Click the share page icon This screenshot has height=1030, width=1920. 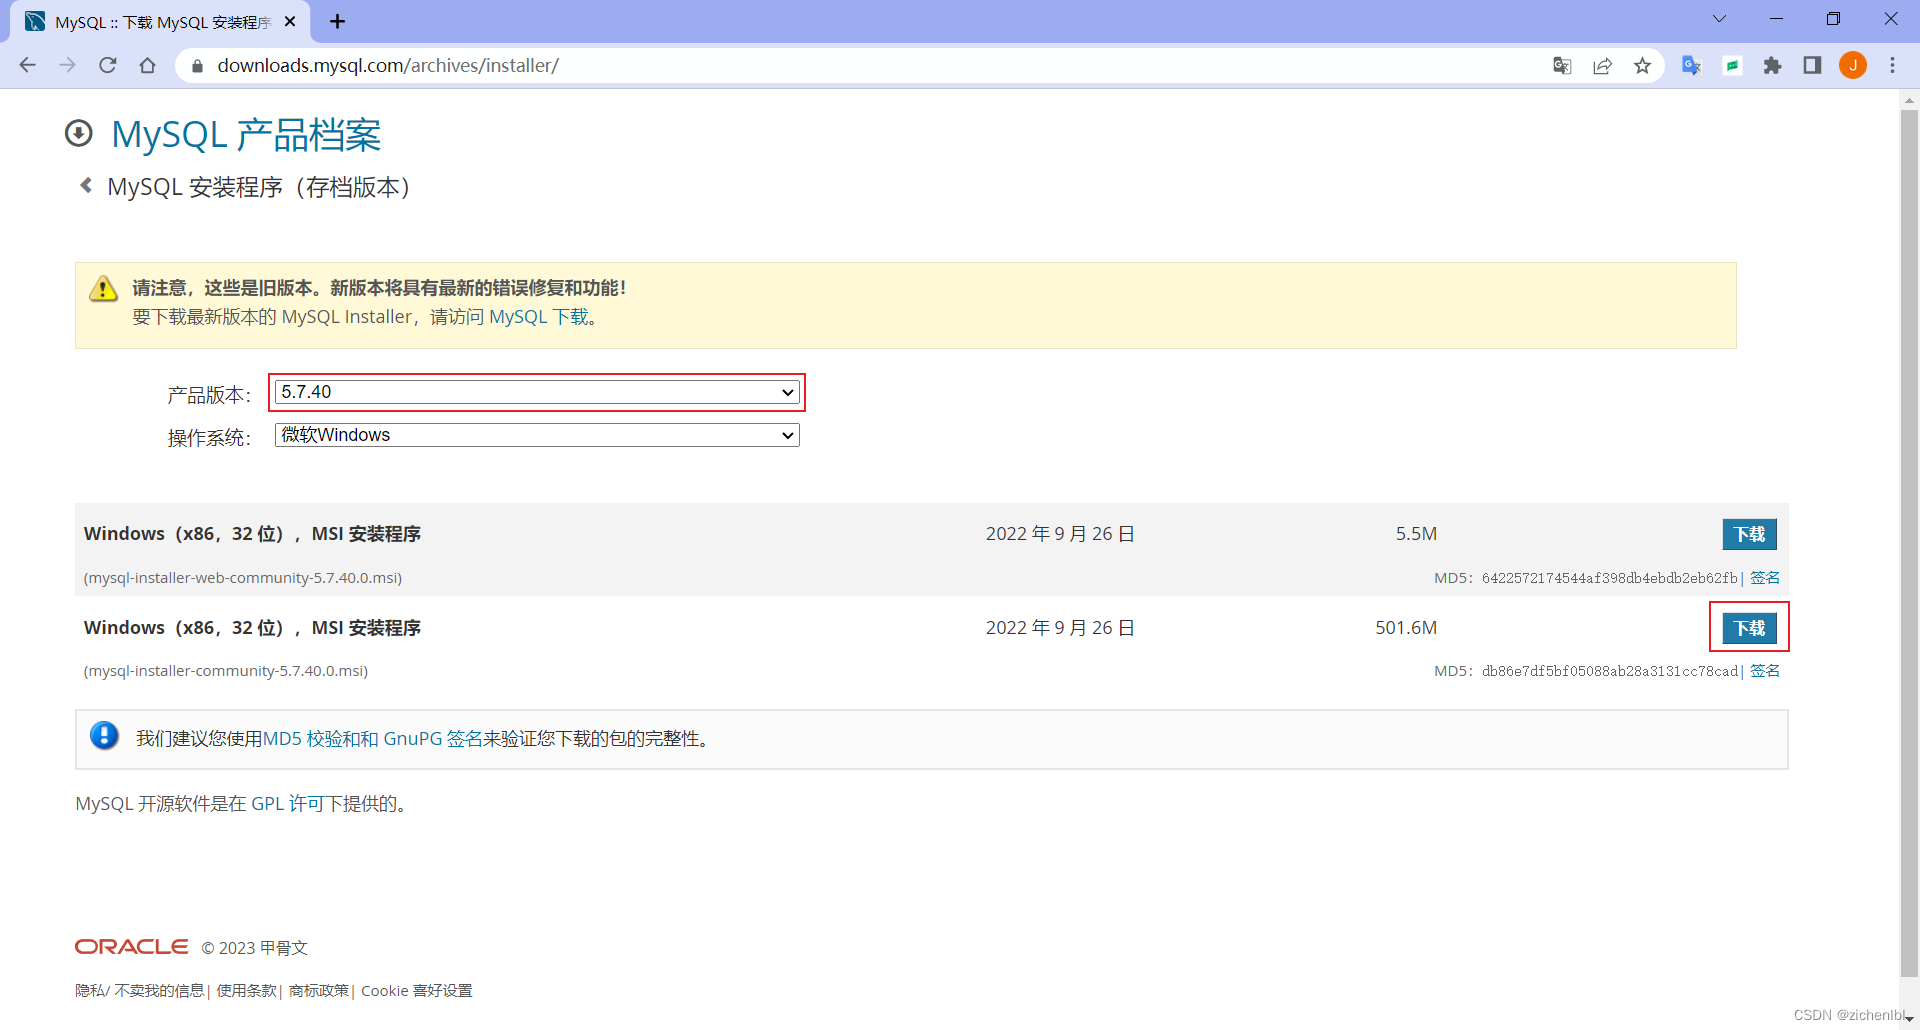click(x=1602, y=65)
